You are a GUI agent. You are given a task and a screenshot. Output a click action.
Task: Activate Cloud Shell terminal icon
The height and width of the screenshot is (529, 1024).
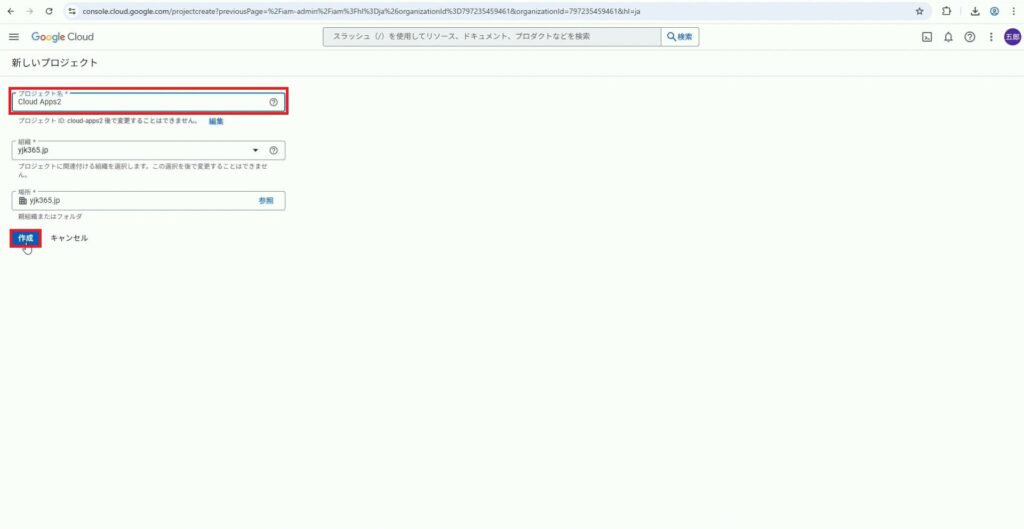click(x=927, y=37)
